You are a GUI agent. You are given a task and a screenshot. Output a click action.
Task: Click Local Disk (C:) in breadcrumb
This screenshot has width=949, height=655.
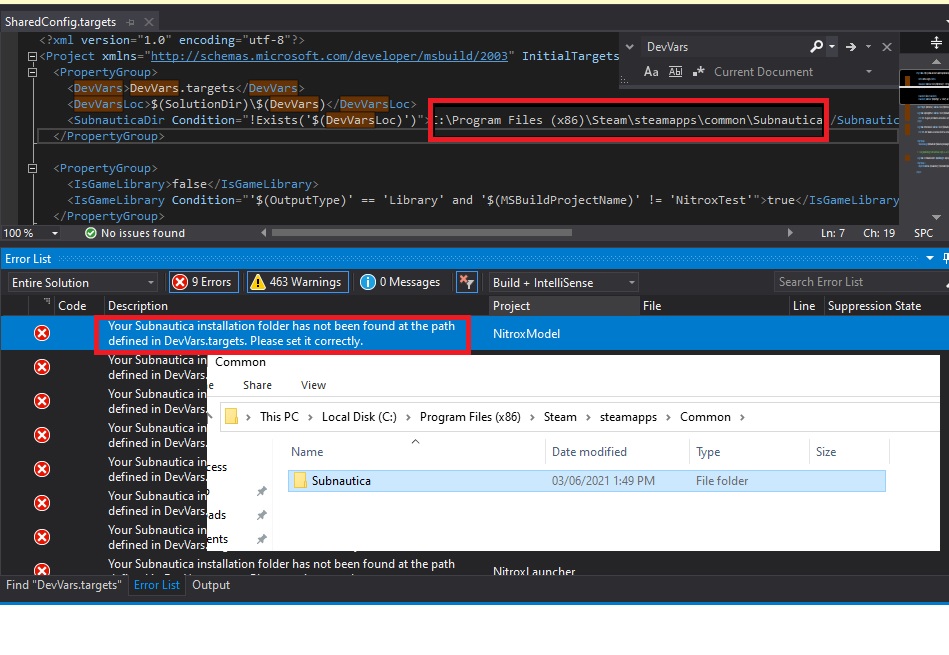click(359, 416)
